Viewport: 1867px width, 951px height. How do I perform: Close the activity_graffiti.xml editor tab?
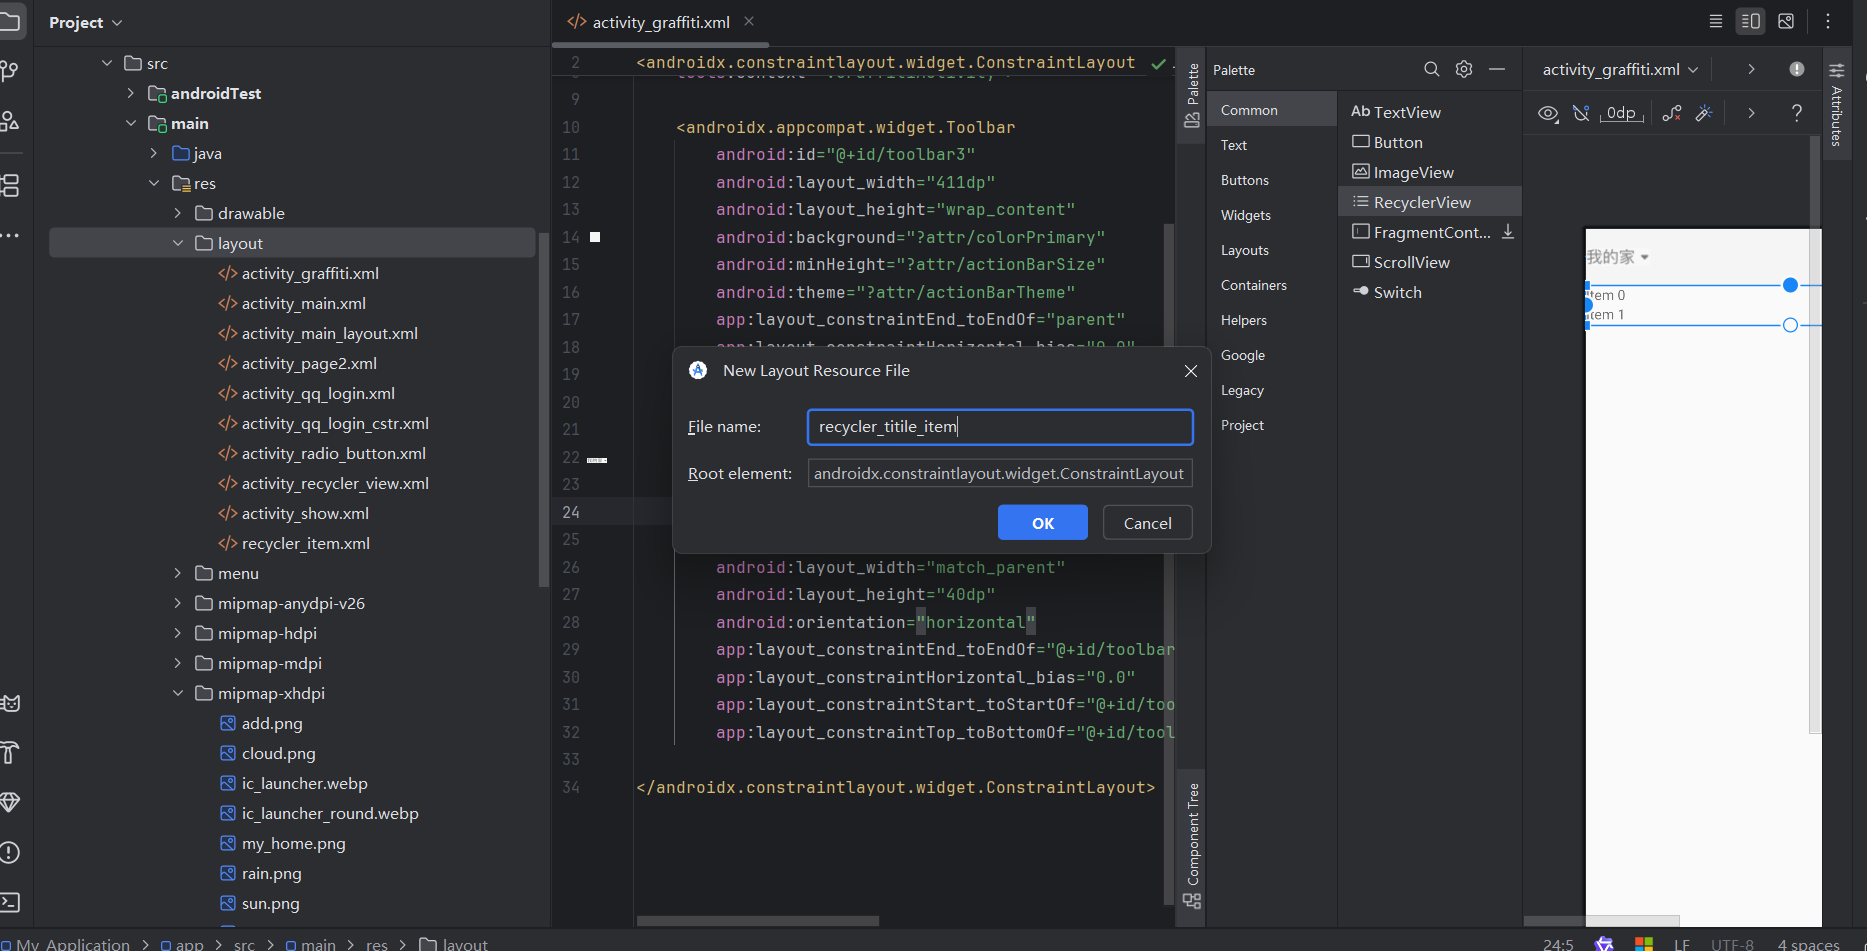pos(749,21)
